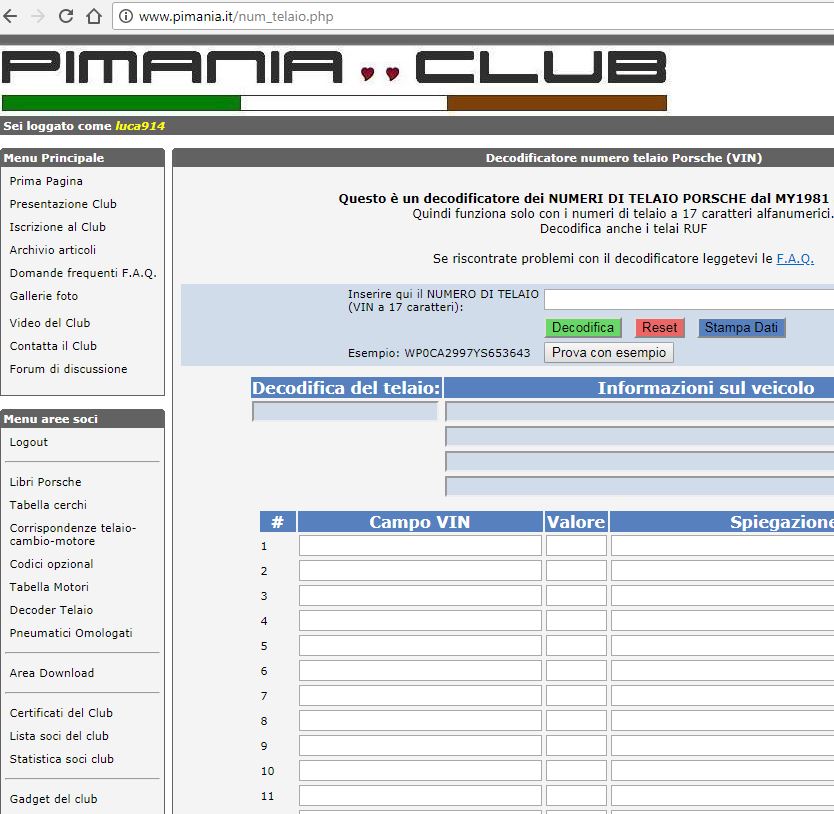The width and height of the screenshot is (834, 814).
Task: Click the browser forward arrow
Action: coord(38,16)
